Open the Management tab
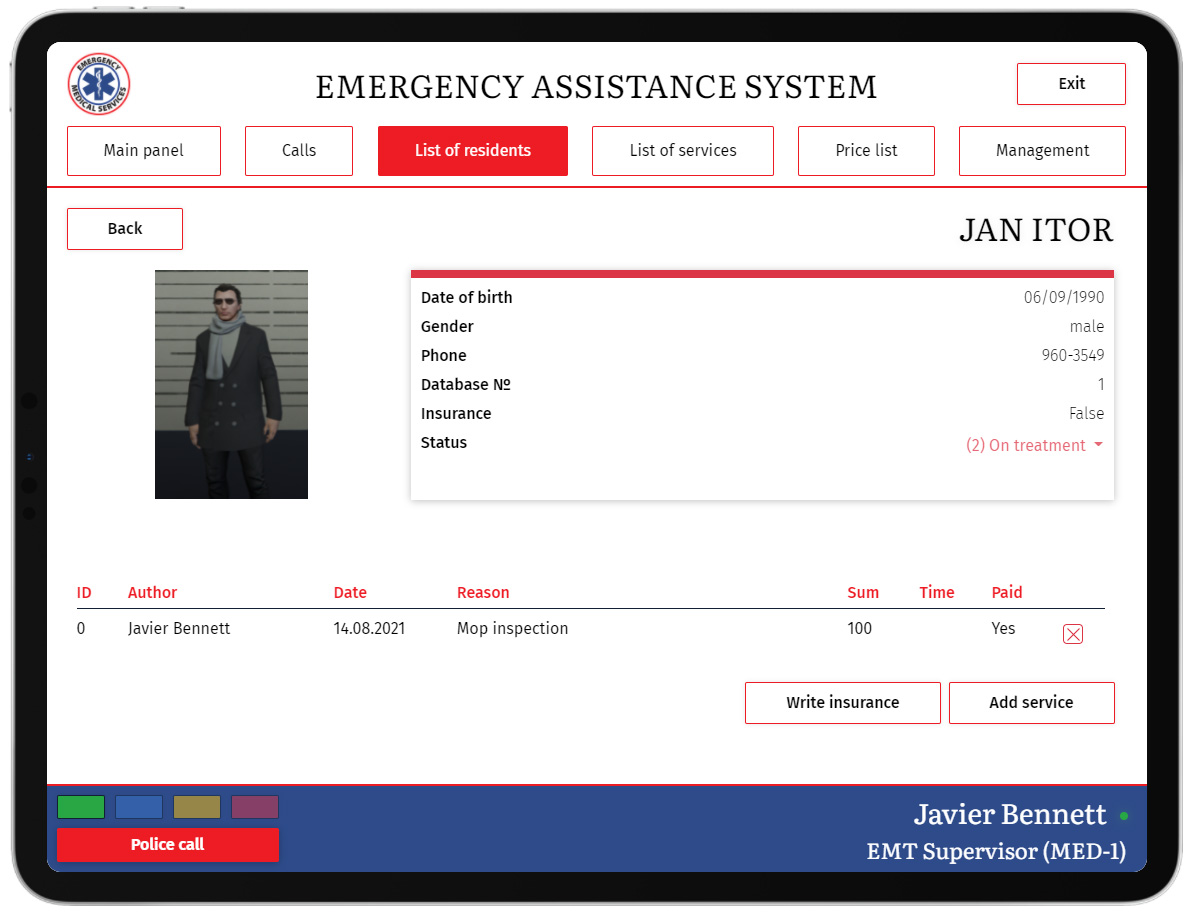Image resolution: width=1192 pixels, height=914 pixels. (1042, 151)
